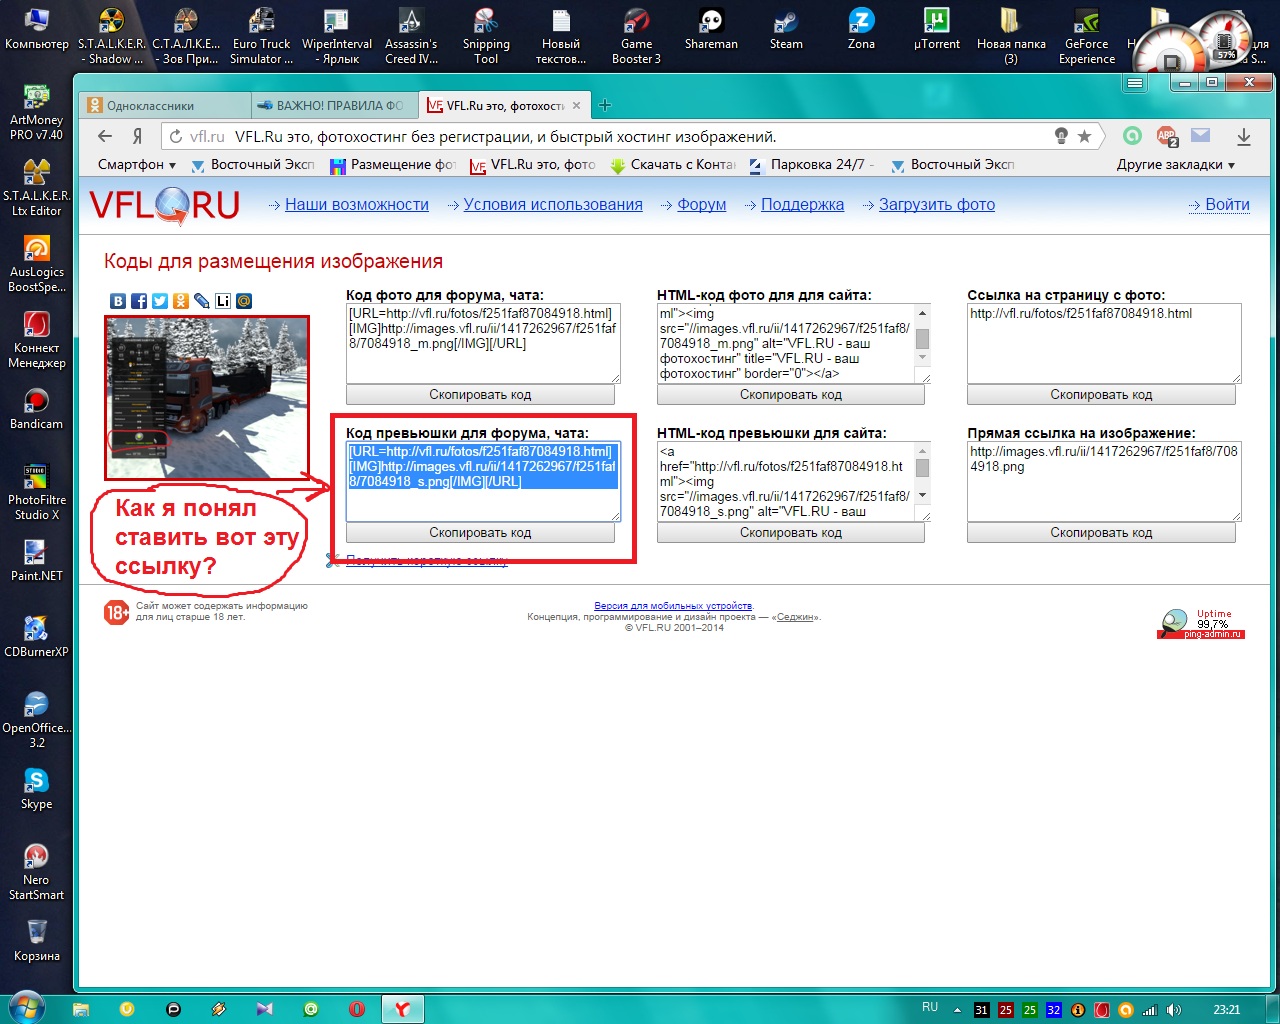Share image via the LiveJournal icon
Screen dimensions: 1280x1024
223,301
